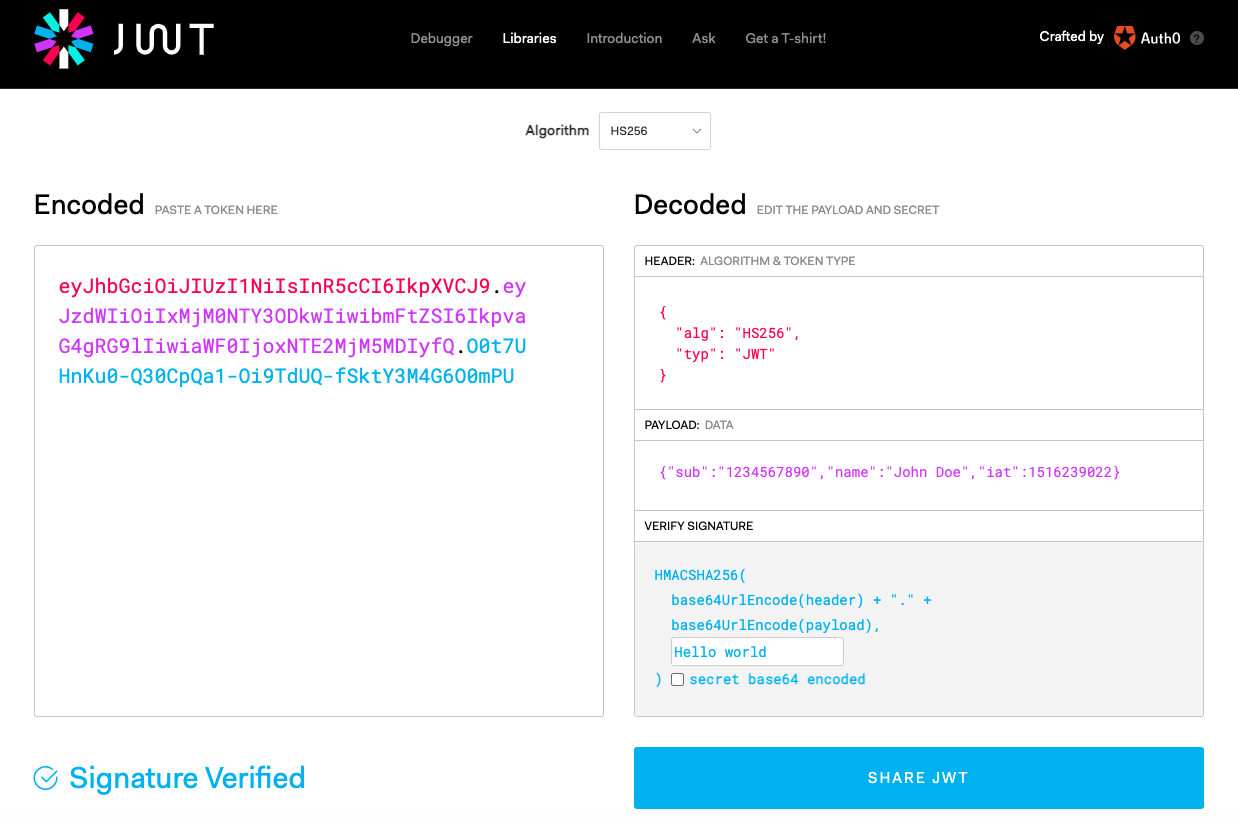
Task: Enable the secret base64 encoded checkbox
Action: click(x=677, y=680)
